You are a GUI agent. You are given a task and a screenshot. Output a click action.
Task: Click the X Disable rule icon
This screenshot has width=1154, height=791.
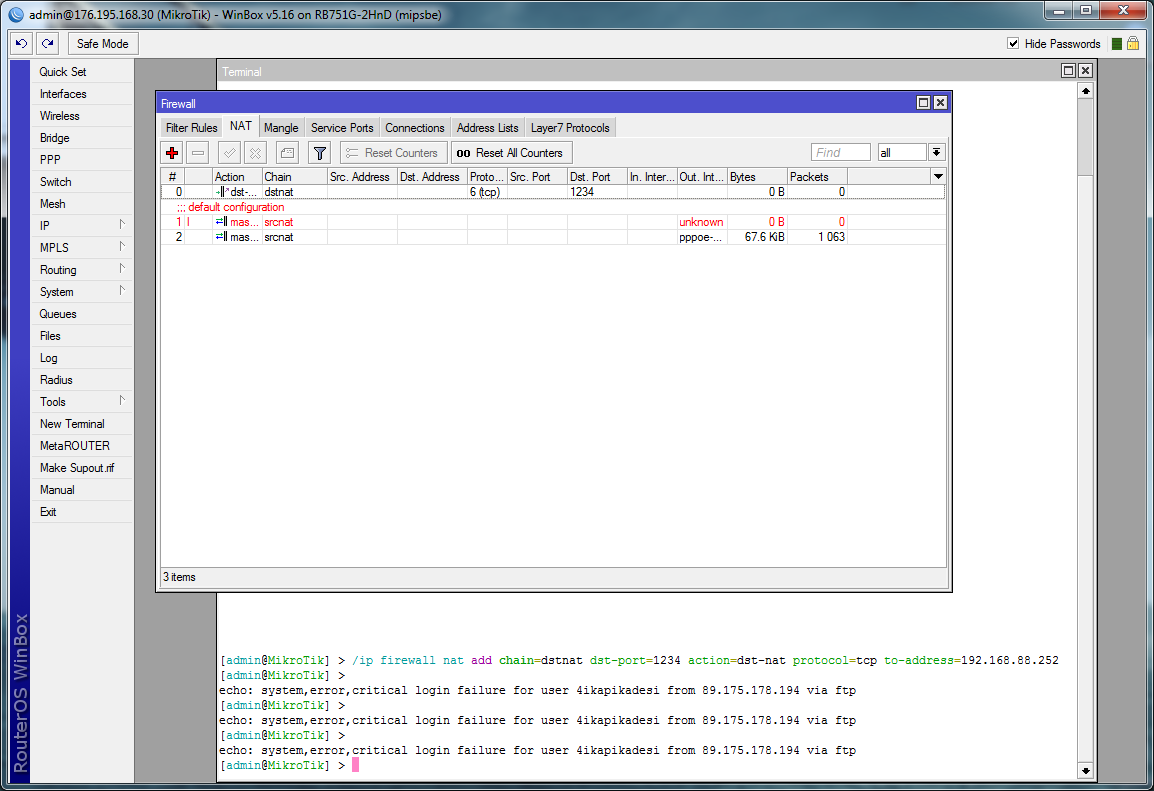click(255, 153)
